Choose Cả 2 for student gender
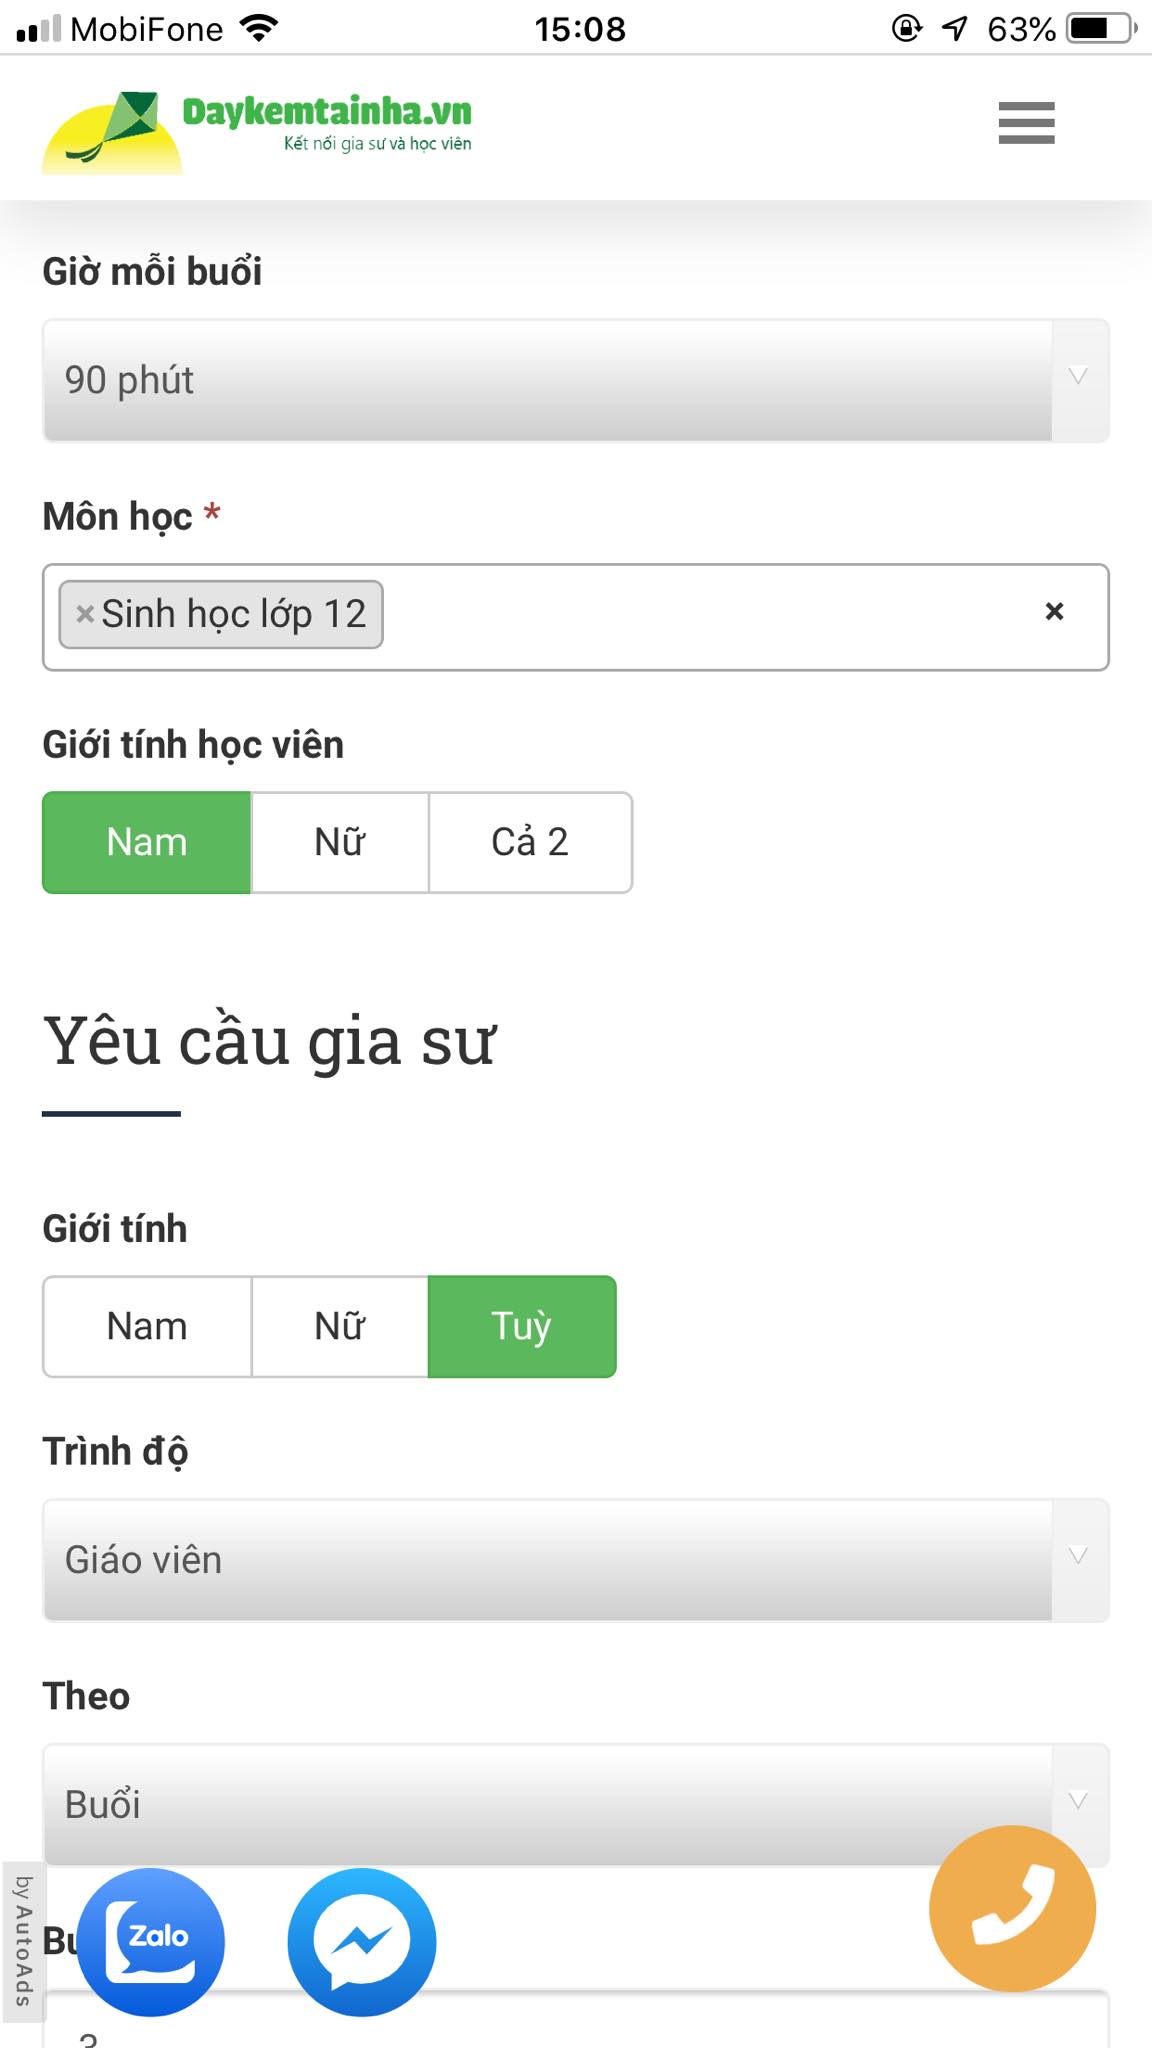 530,842
